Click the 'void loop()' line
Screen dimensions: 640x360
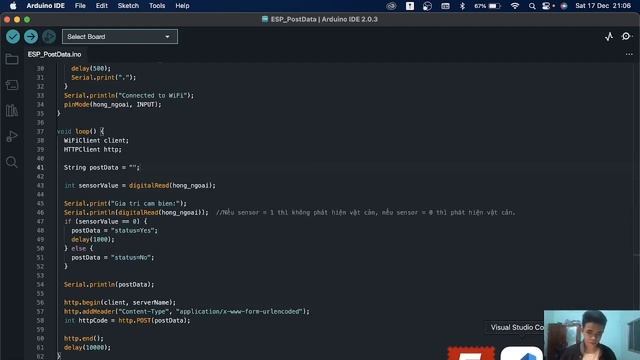80,131
